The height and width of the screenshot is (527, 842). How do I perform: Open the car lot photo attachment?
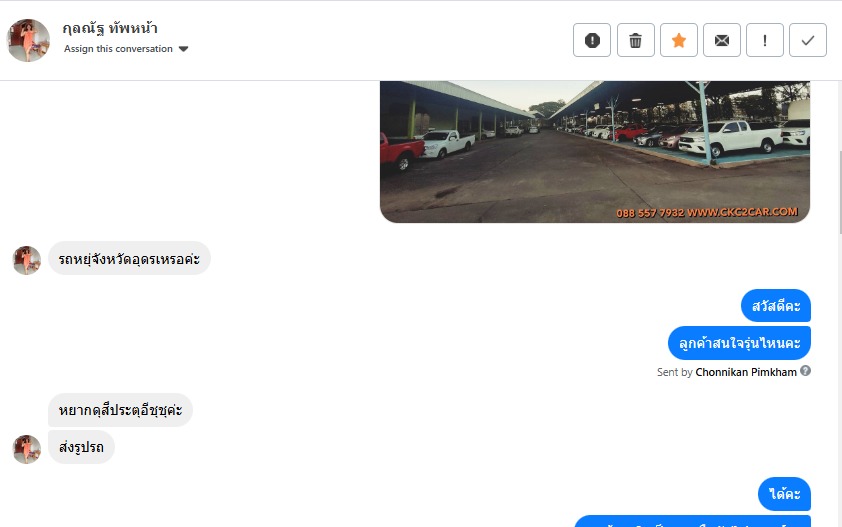click(594, 151)
